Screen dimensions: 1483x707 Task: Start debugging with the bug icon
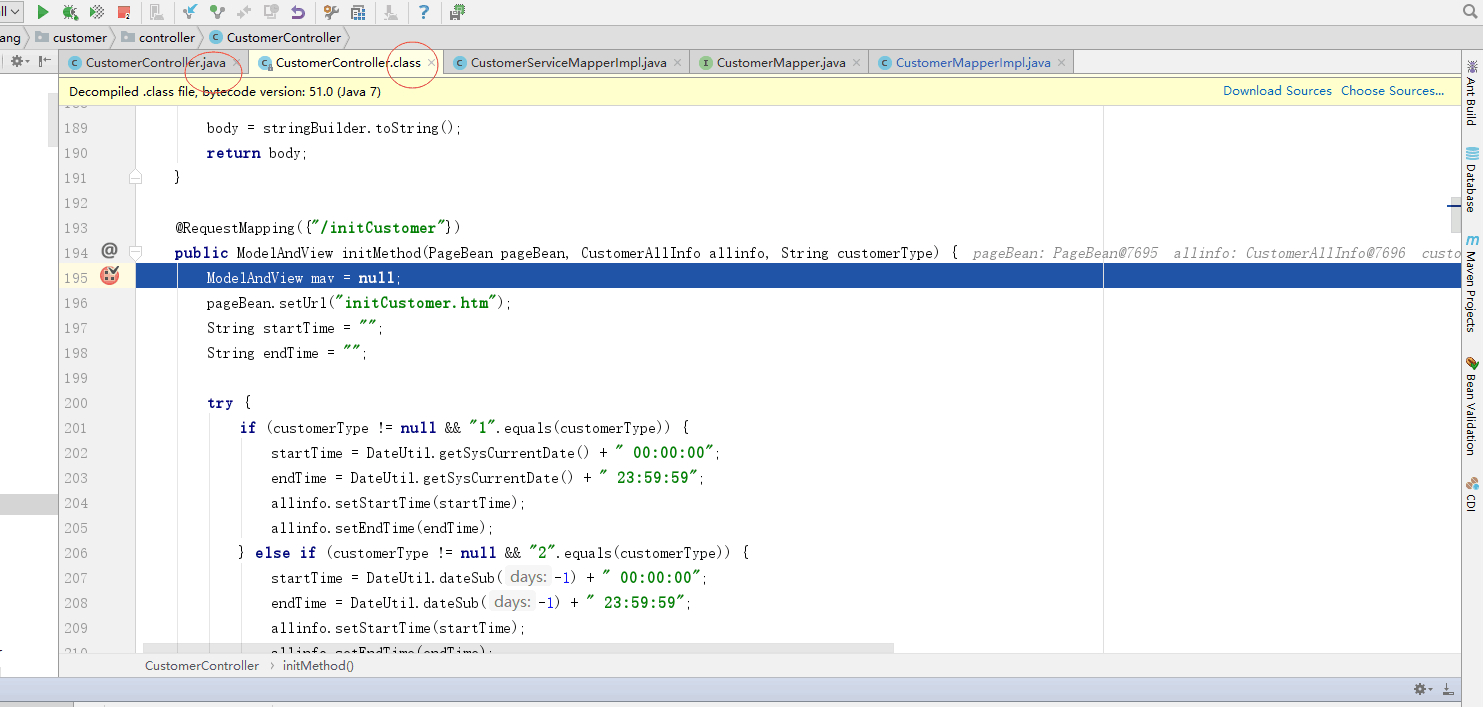click(70, 12)
